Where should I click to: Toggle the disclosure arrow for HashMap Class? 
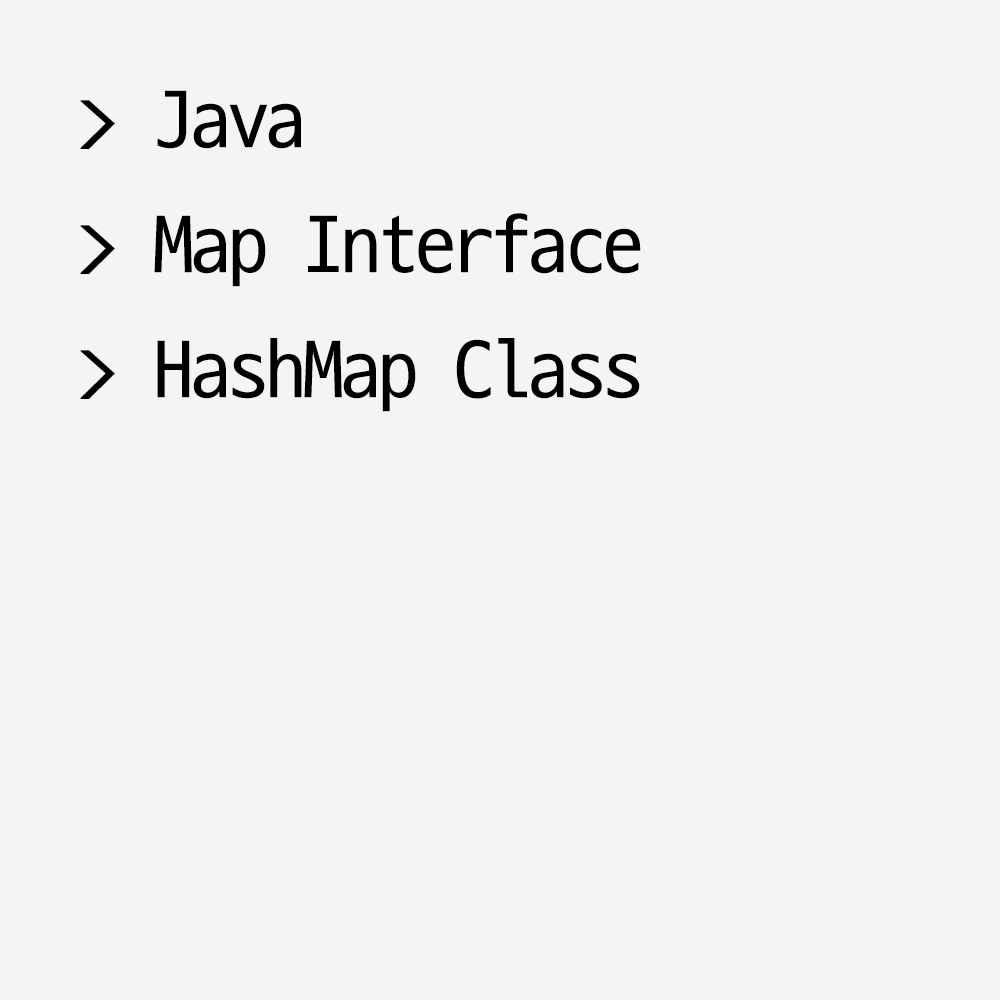98,374
